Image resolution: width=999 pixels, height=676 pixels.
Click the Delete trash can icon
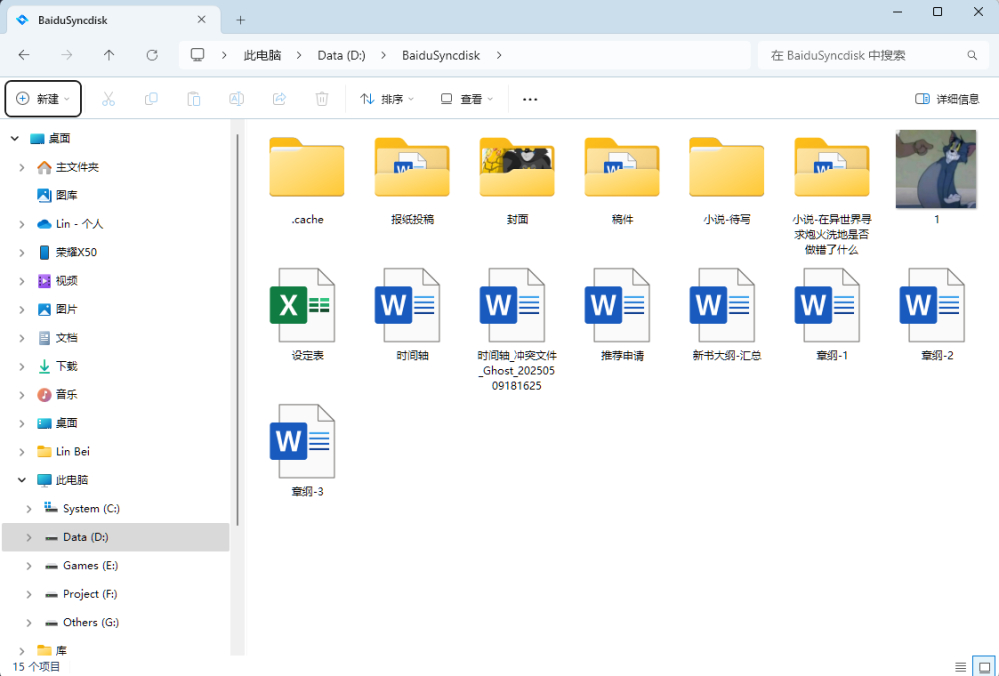(322, 99)
